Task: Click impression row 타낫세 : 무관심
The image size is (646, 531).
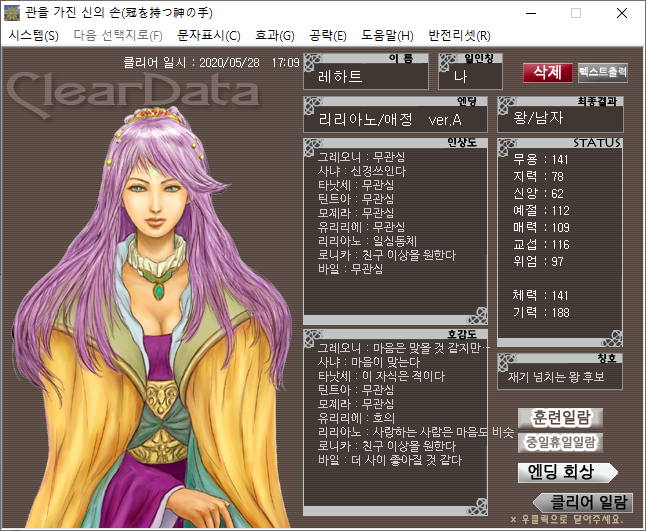Action: pos(356,185)
